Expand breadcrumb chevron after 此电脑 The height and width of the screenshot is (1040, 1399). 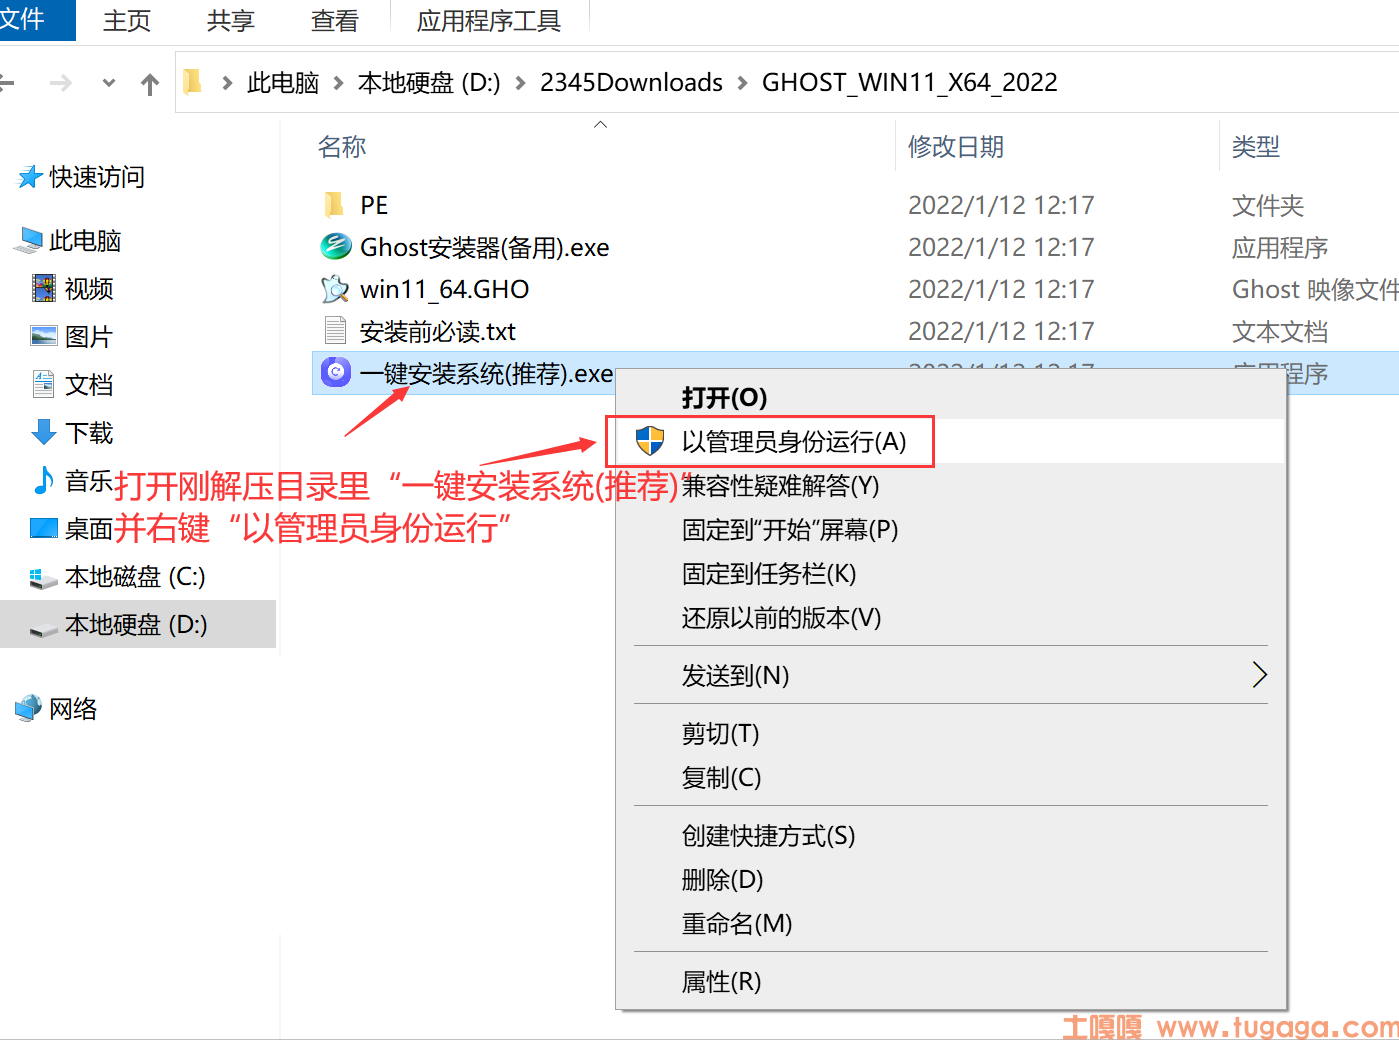pyautogui.click(x=338, y=83)
